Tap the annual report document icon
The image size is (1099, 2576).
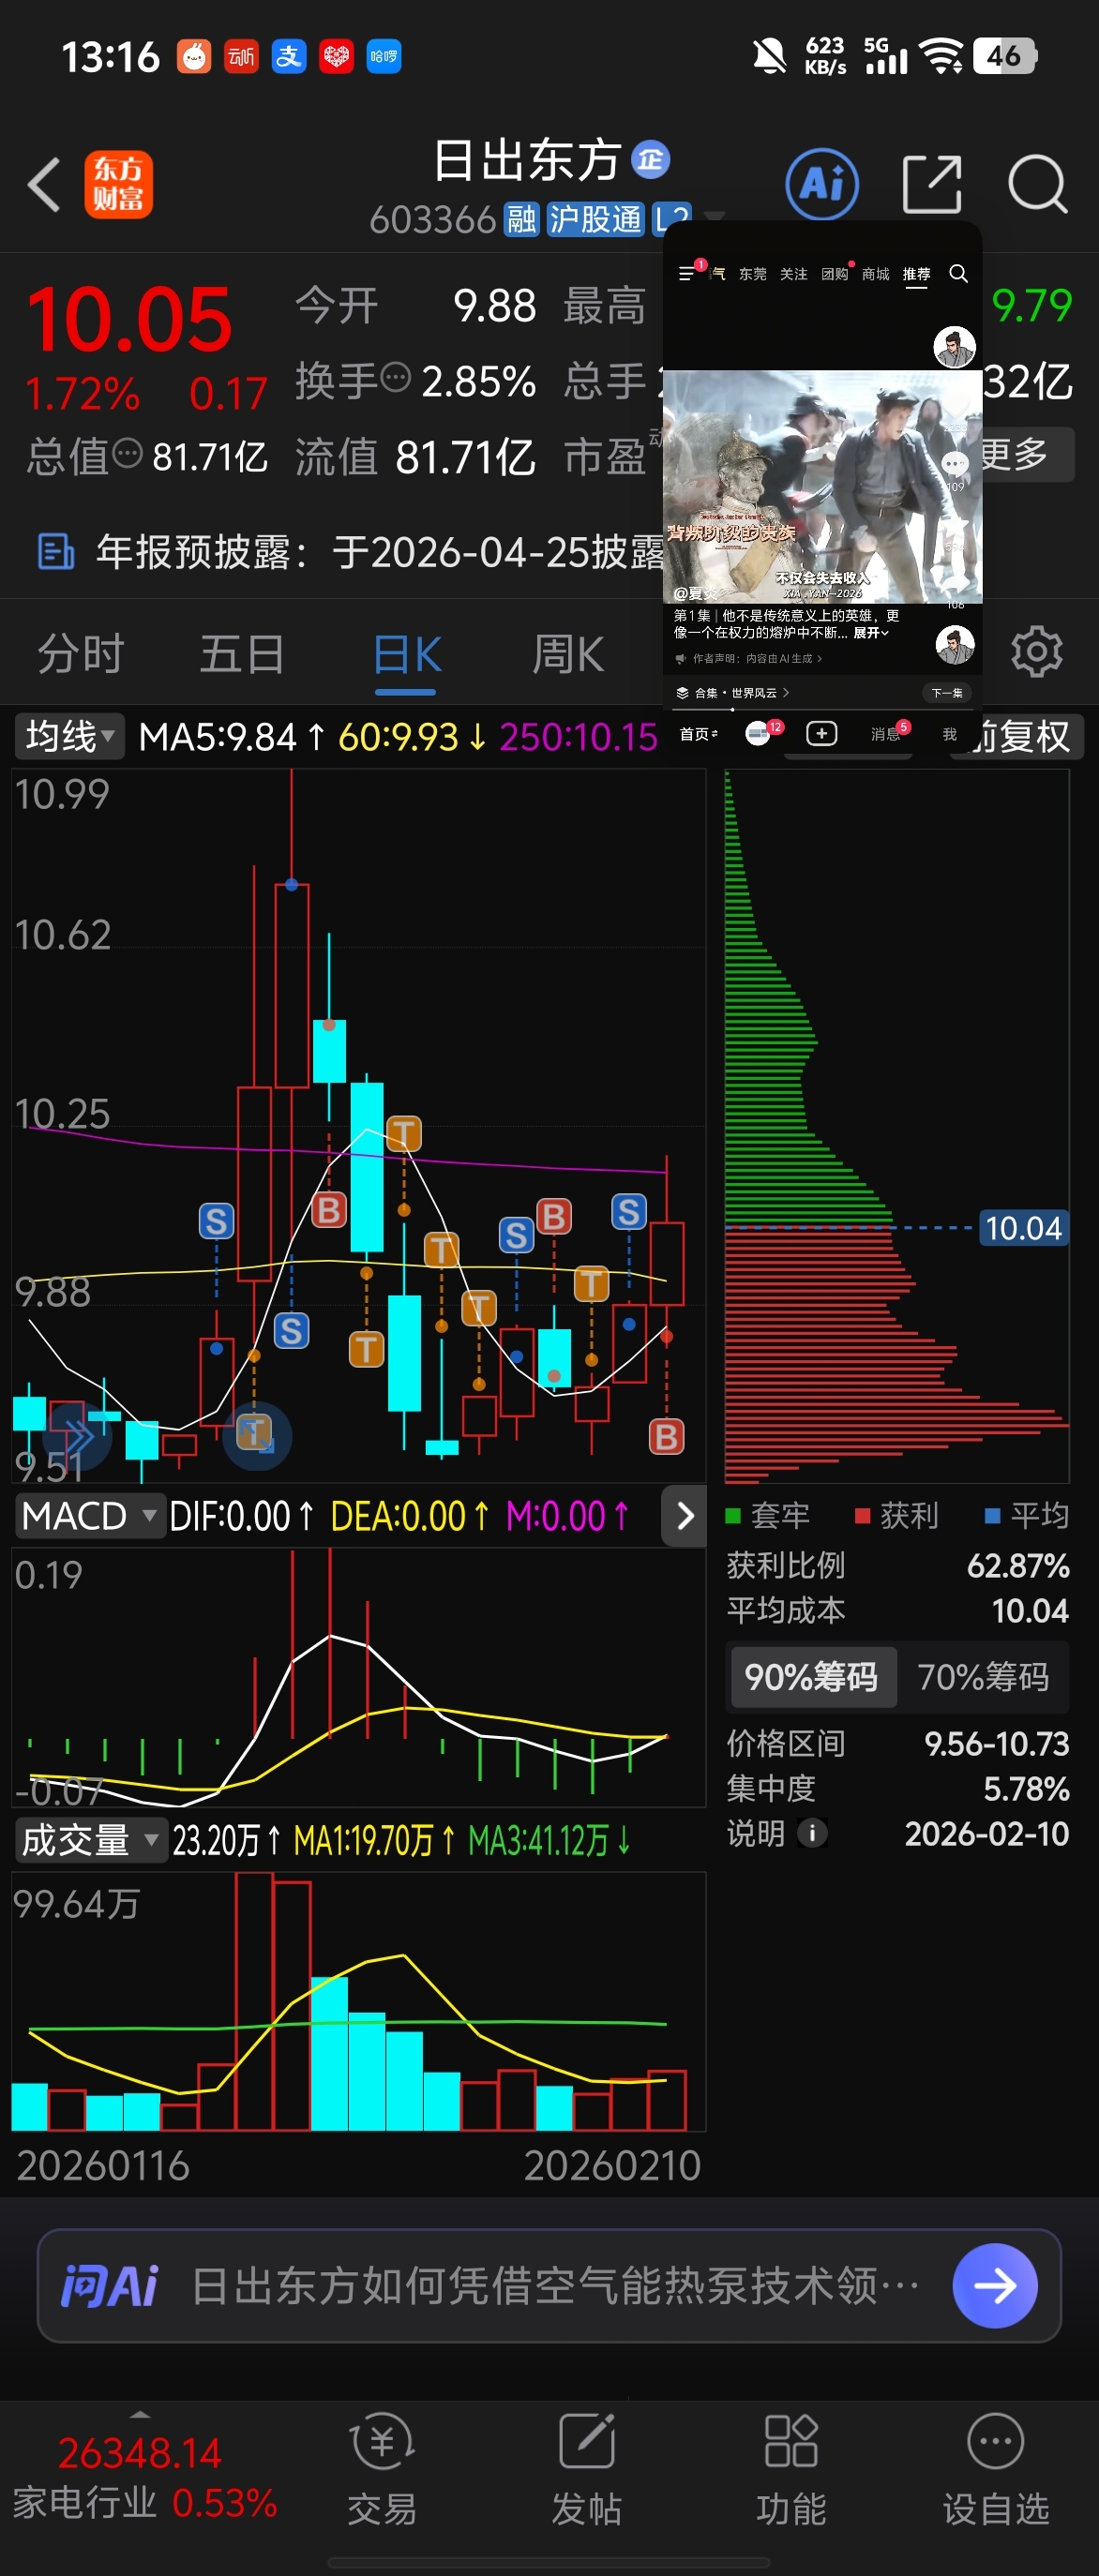click(55, 552)
